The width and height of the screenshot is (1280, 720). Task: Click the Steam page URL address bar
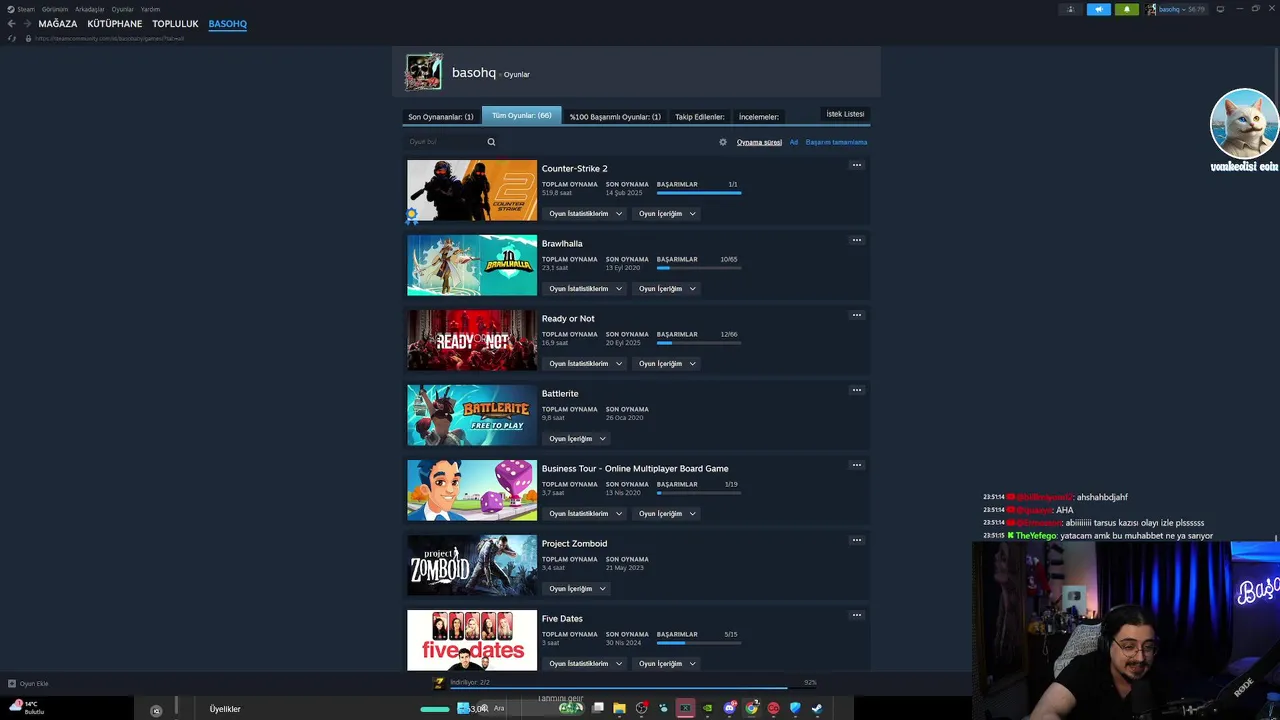pyautogui.click(x=110, y=38)
